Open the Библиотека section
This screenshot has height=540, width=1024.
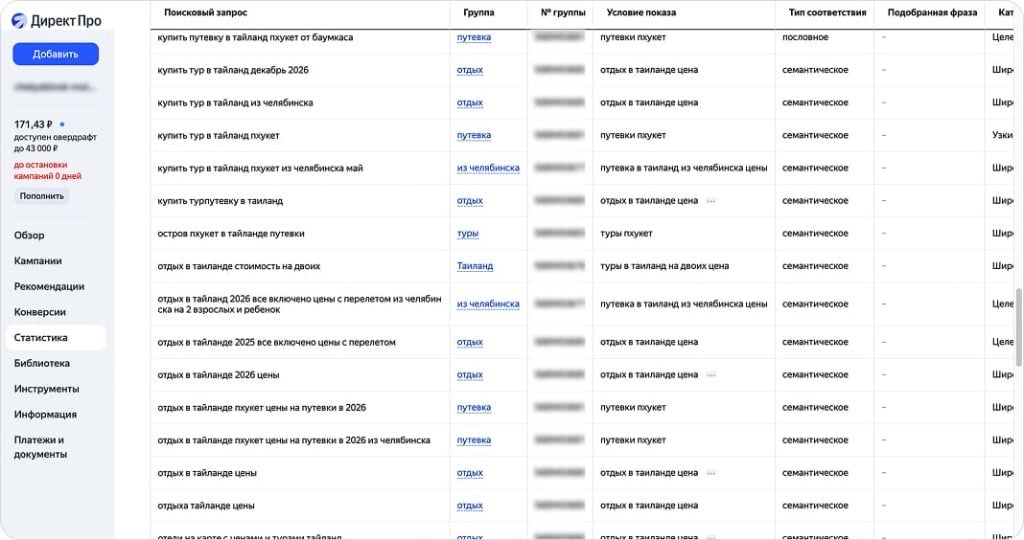point(42,364)
